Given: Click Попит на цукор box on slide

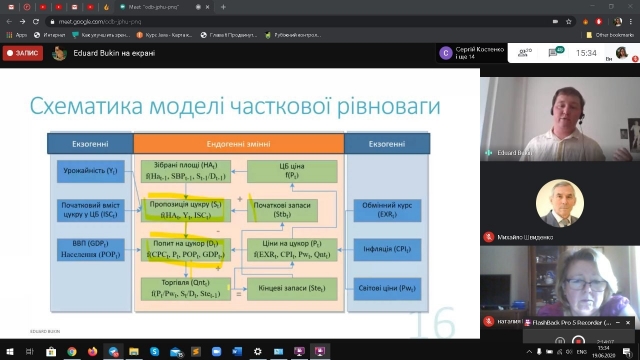Looking at the screenshot, I should click(x=186, y=249).
